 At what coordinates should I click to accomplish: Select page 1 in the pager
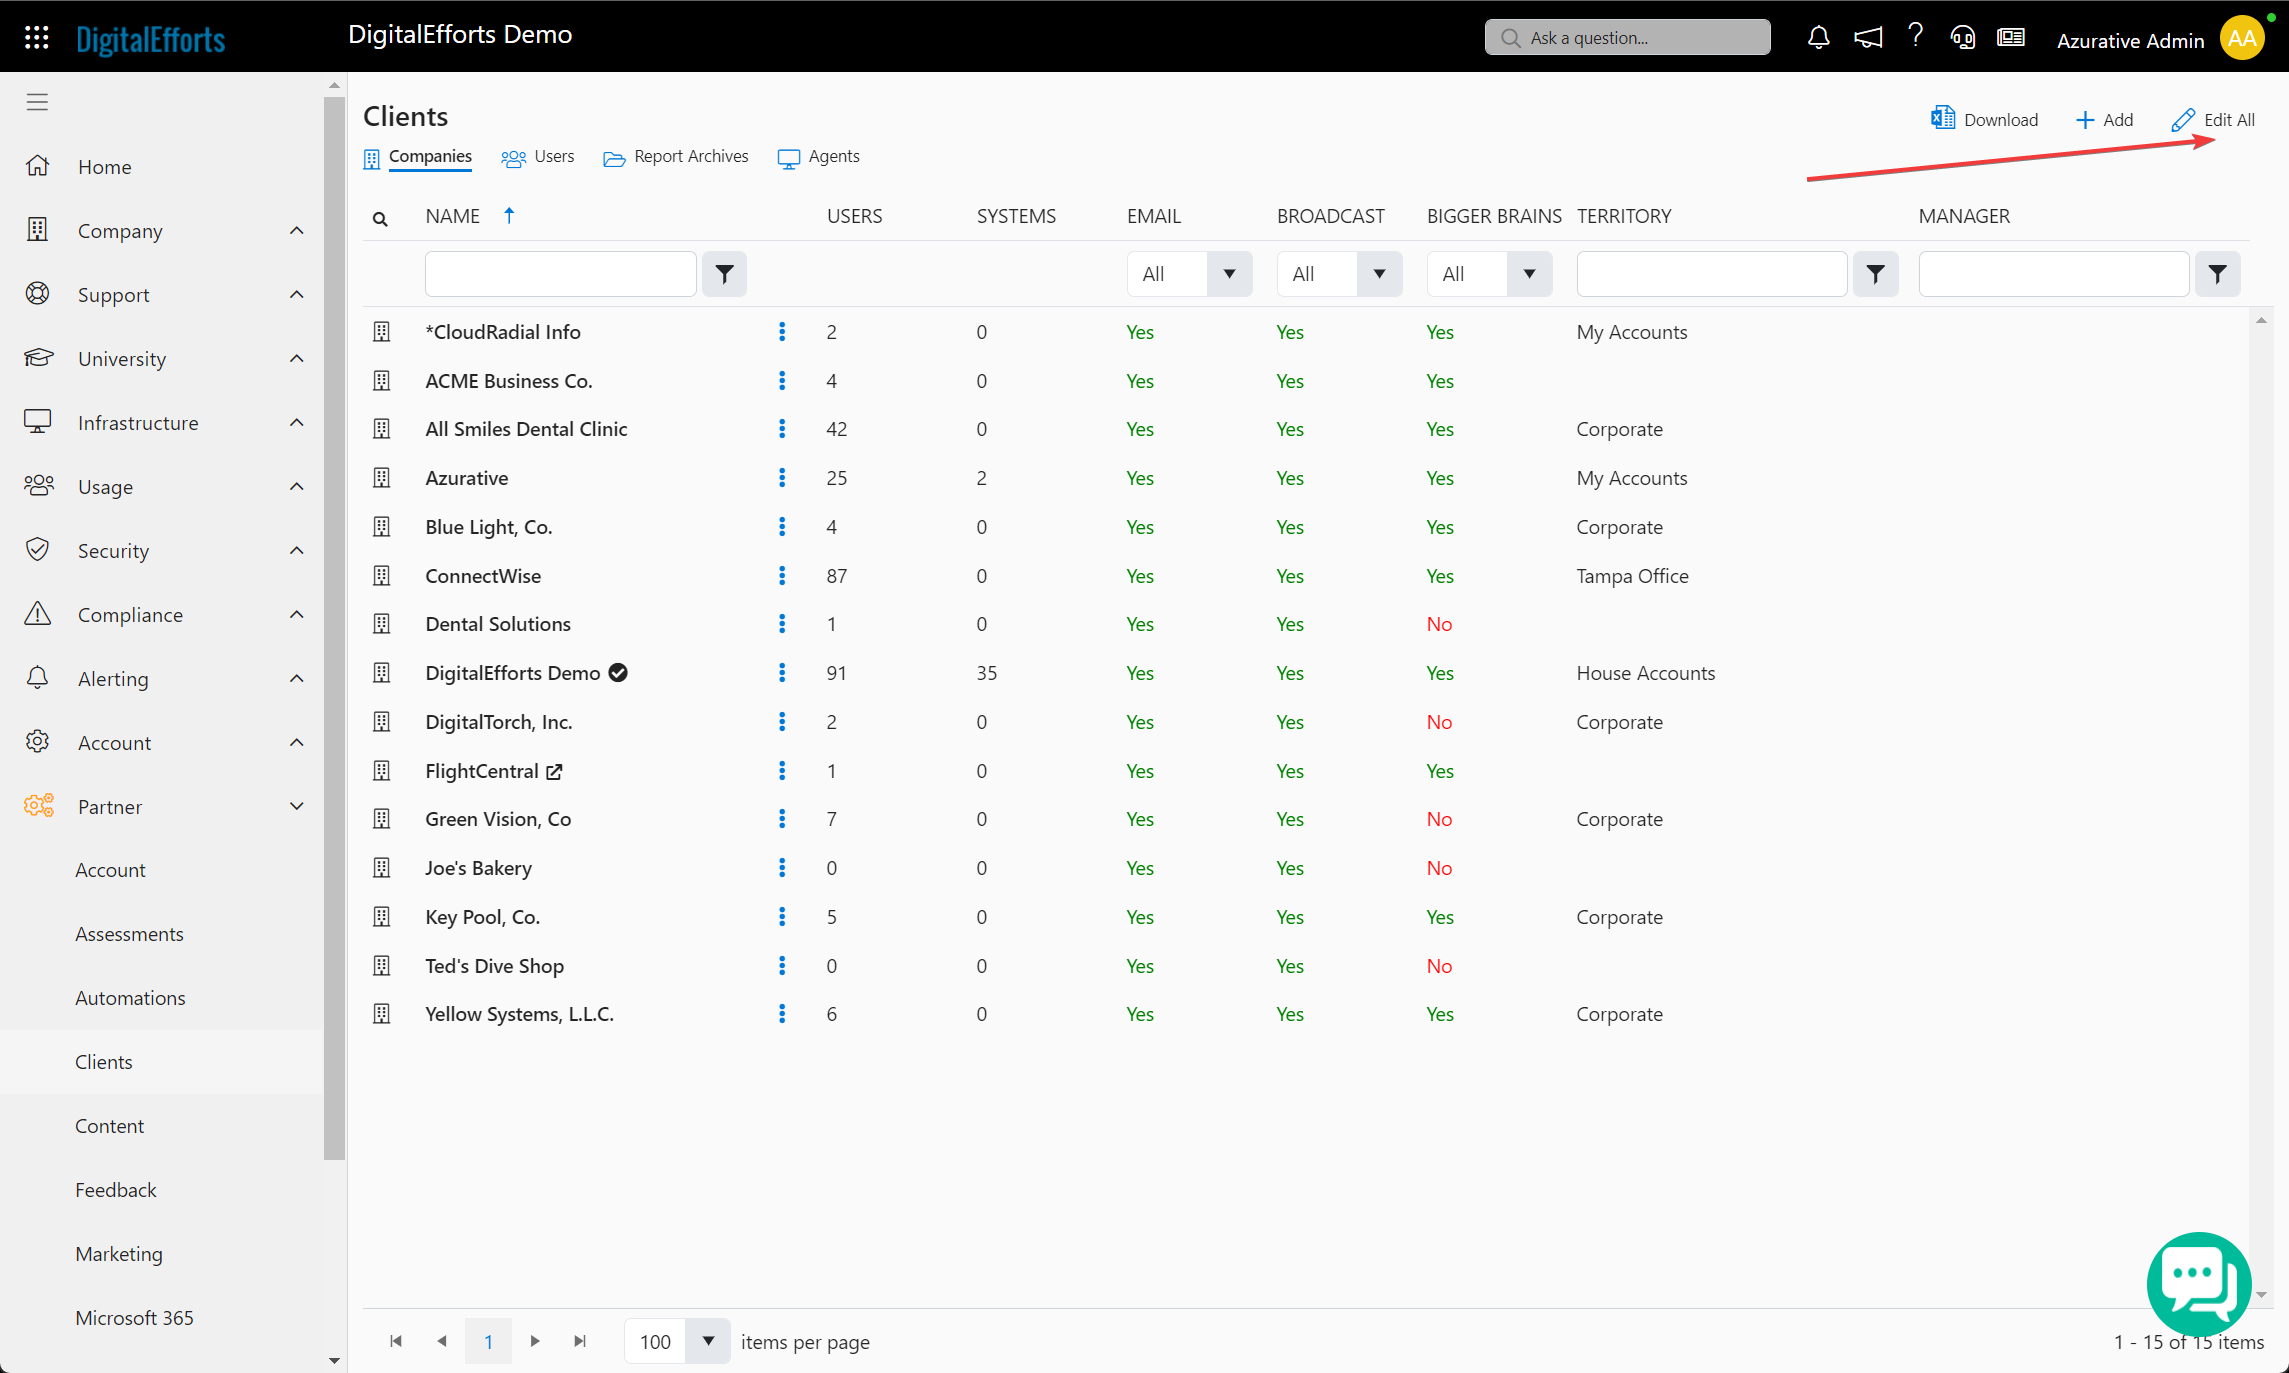pos(488,1341)
